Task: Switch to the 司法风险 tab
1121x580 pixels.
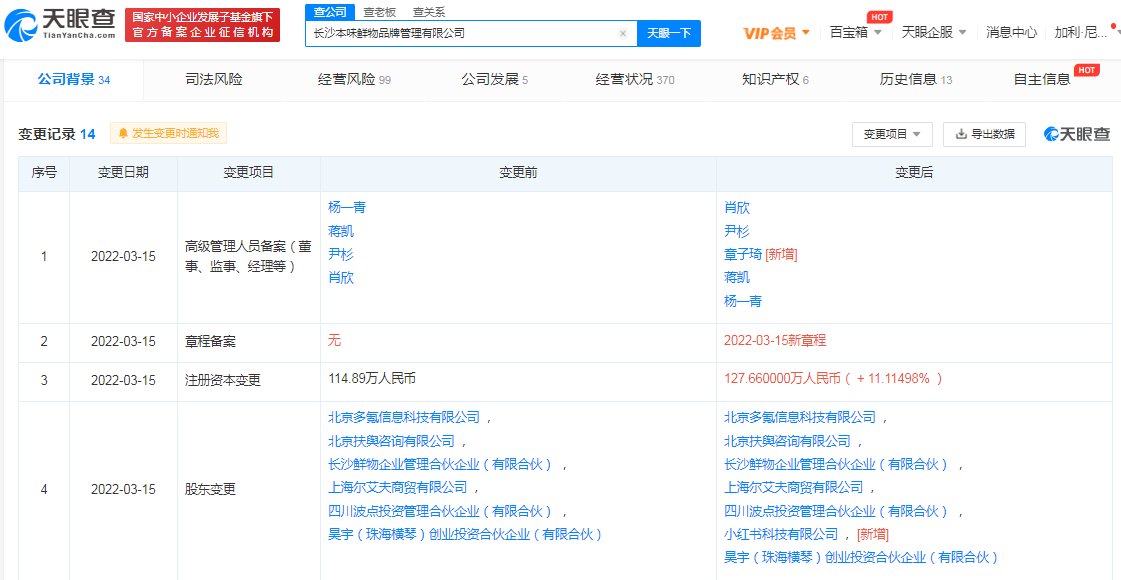Action: click(x=214, y=79)
